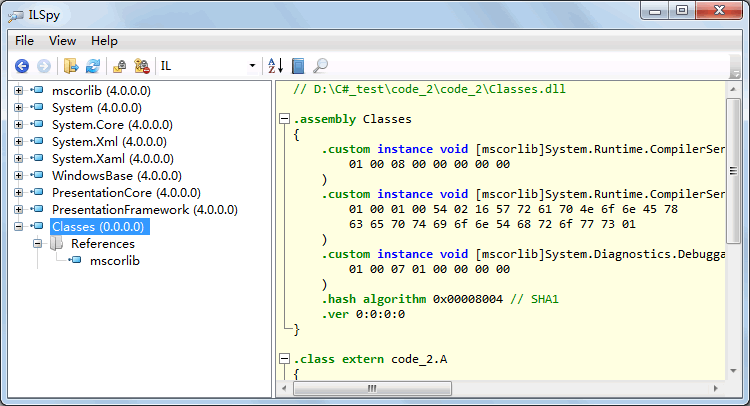Open search with magnifying glass icon
Image resolution: width=750 pixels, height=406 pixels.
coord(320,66)
